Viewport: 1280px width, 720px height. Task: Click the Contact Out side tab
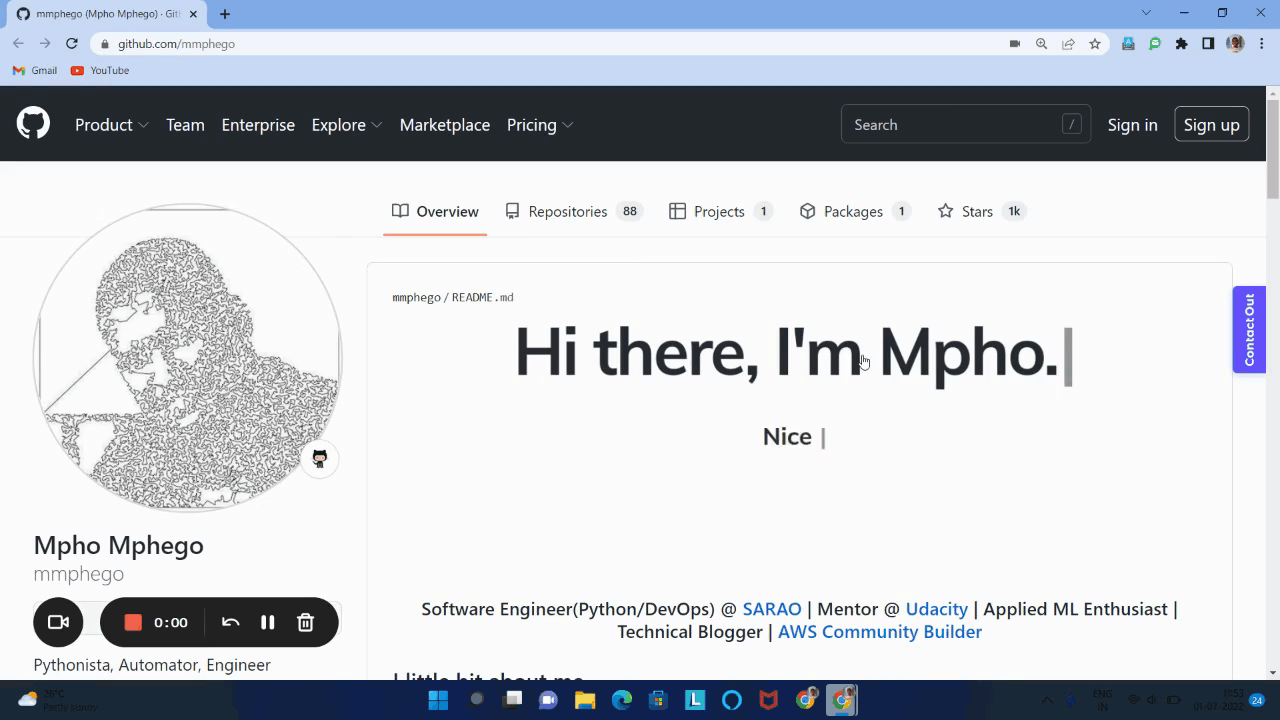point(1249,330)
